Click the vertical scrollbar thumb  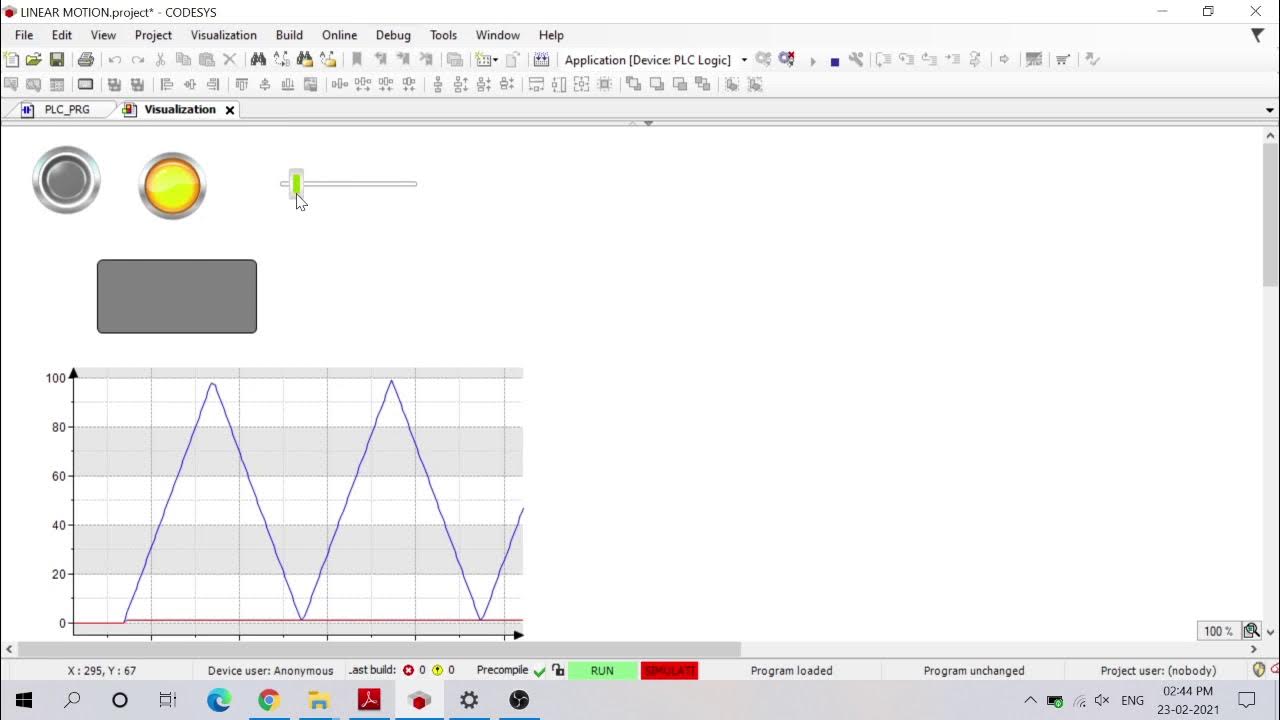[1270, 214]
